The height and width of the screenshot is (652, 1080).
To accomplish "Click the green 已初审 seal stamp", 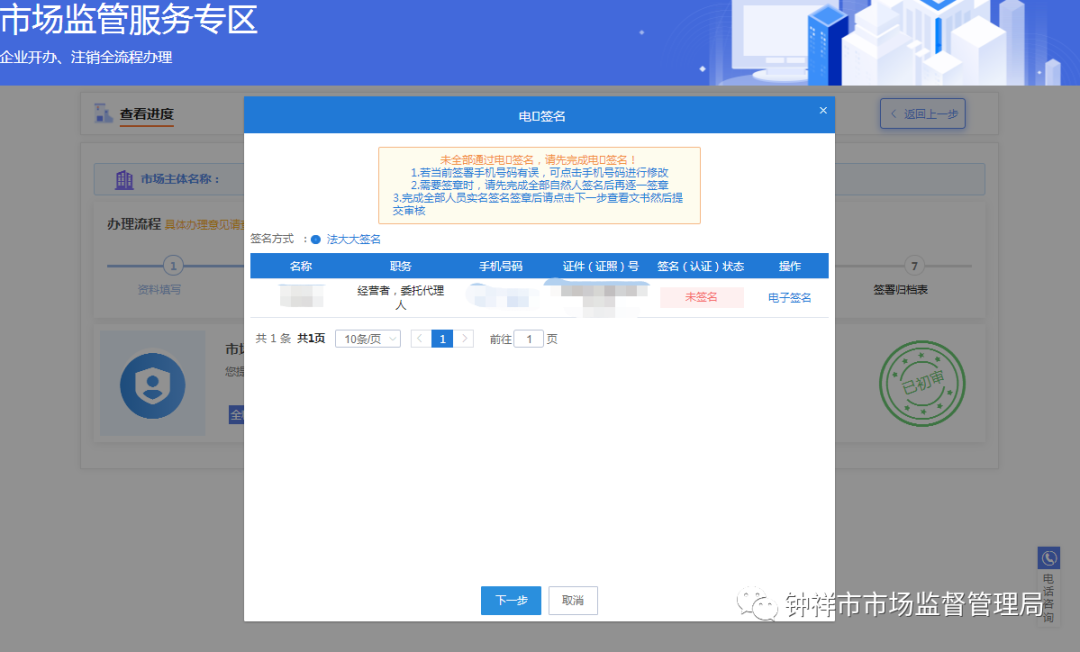I will (x=922, y=384).
